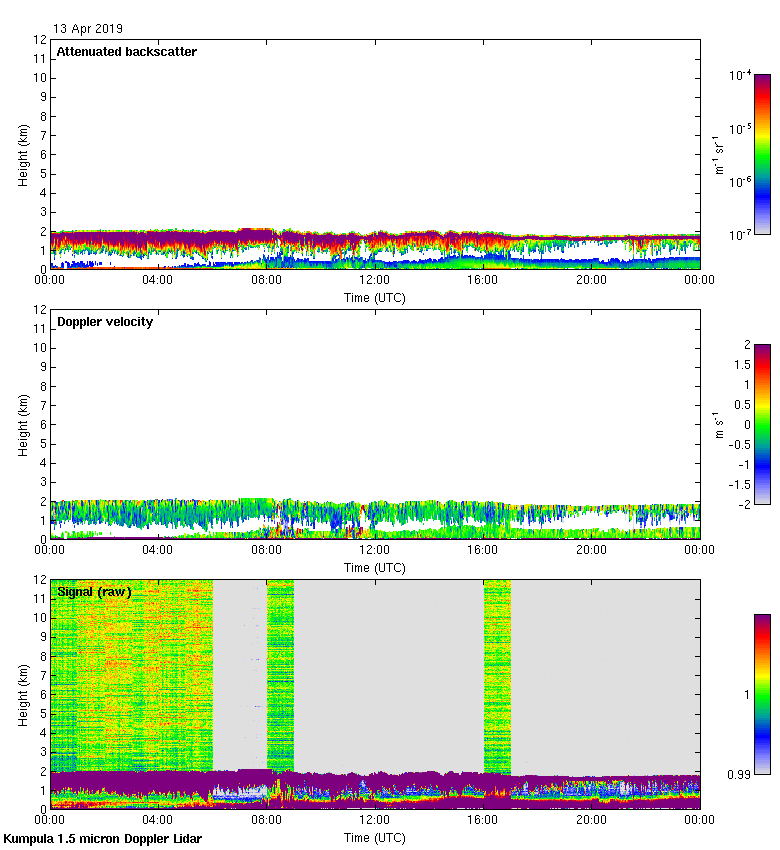
Task: Click the 0.99 label on the raw signal color bar
Action: tap(740, 773)
